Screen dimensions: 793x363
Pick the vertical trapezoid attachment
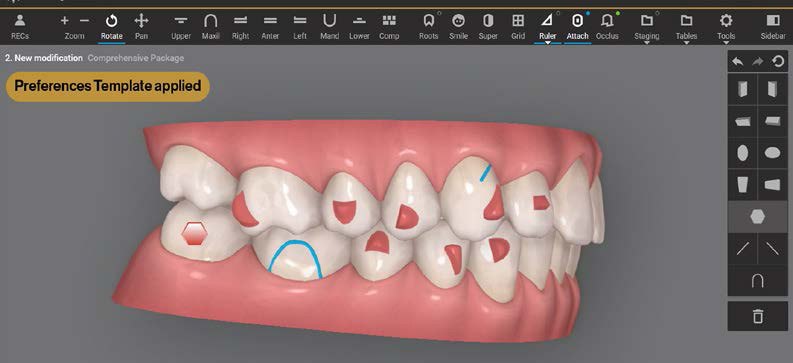[x=742, y=185]
